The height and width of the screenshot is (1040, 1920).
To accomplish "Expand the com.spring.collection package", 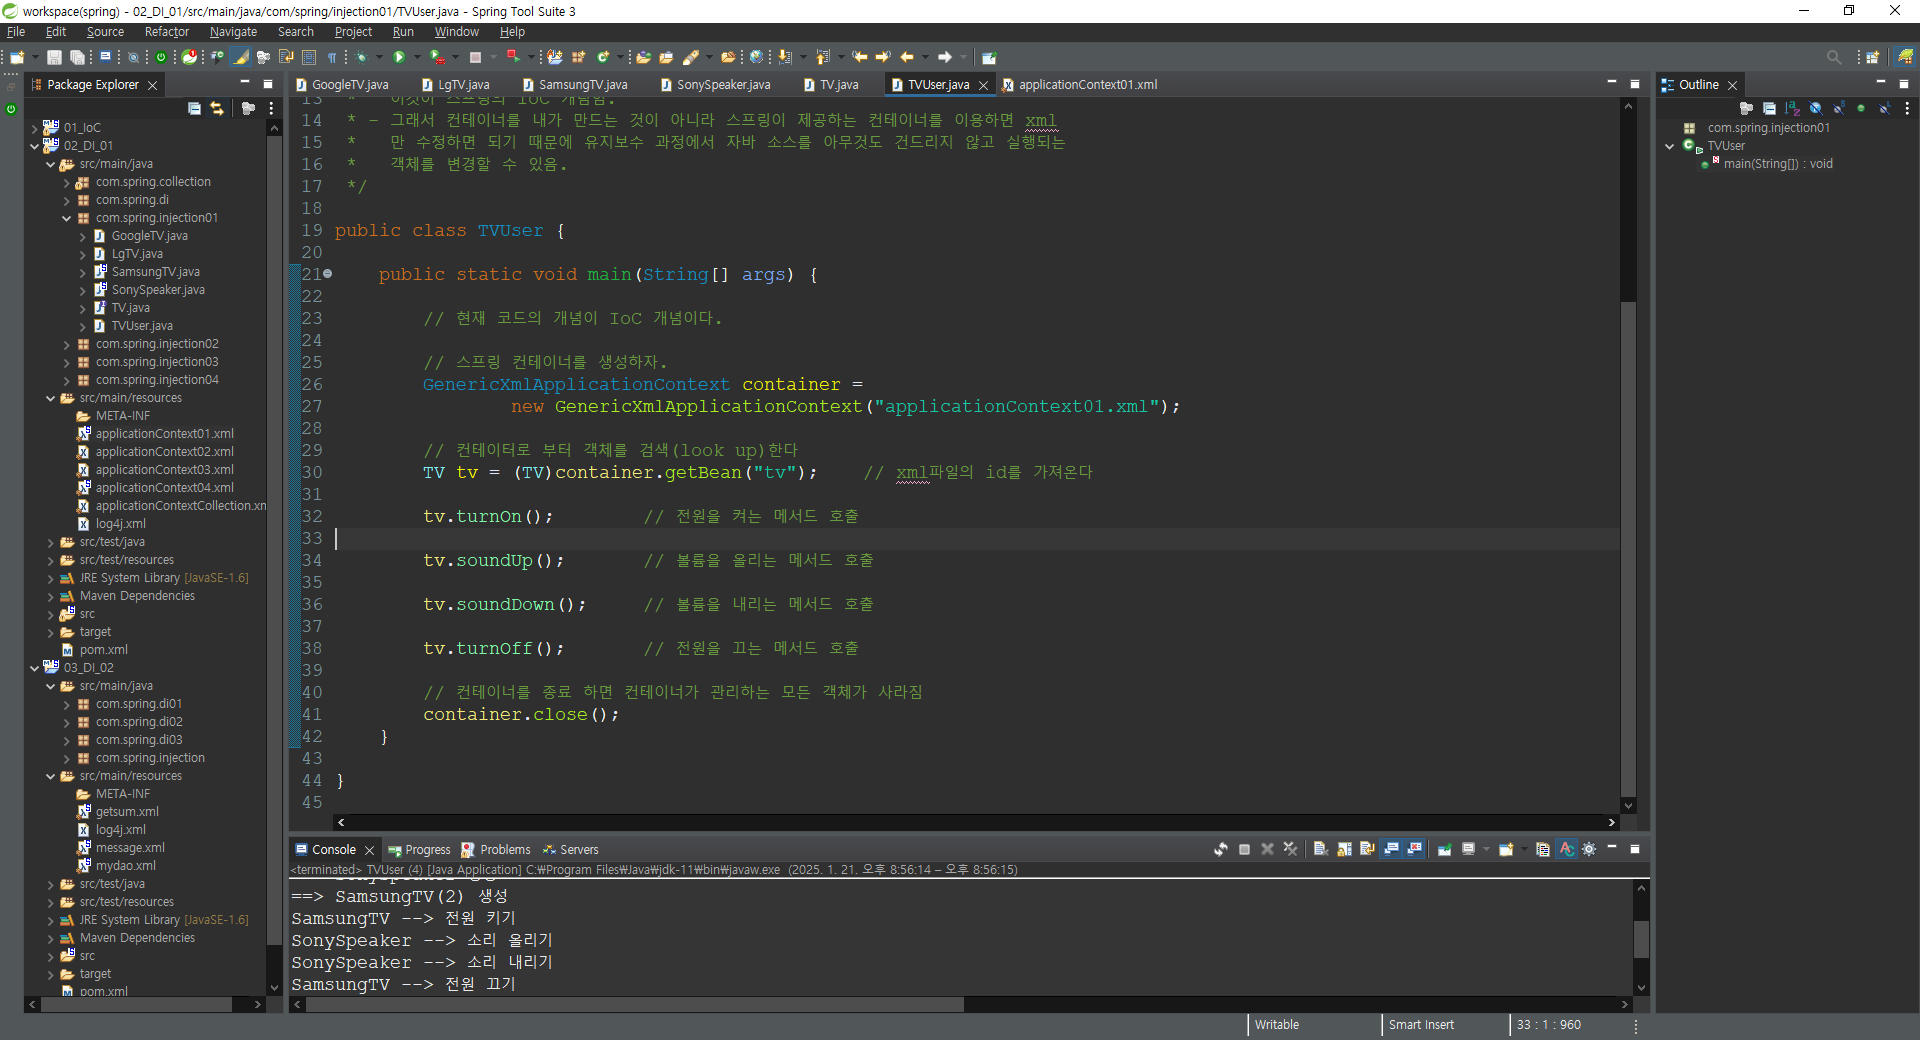I will pos(67,182).
